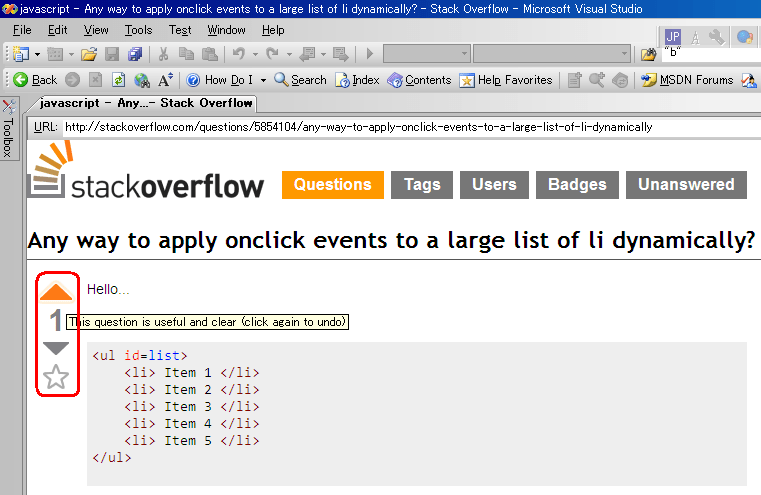Click the New Project toolbar icon
This screenshot has height=495, width=761.
(21, 54)
